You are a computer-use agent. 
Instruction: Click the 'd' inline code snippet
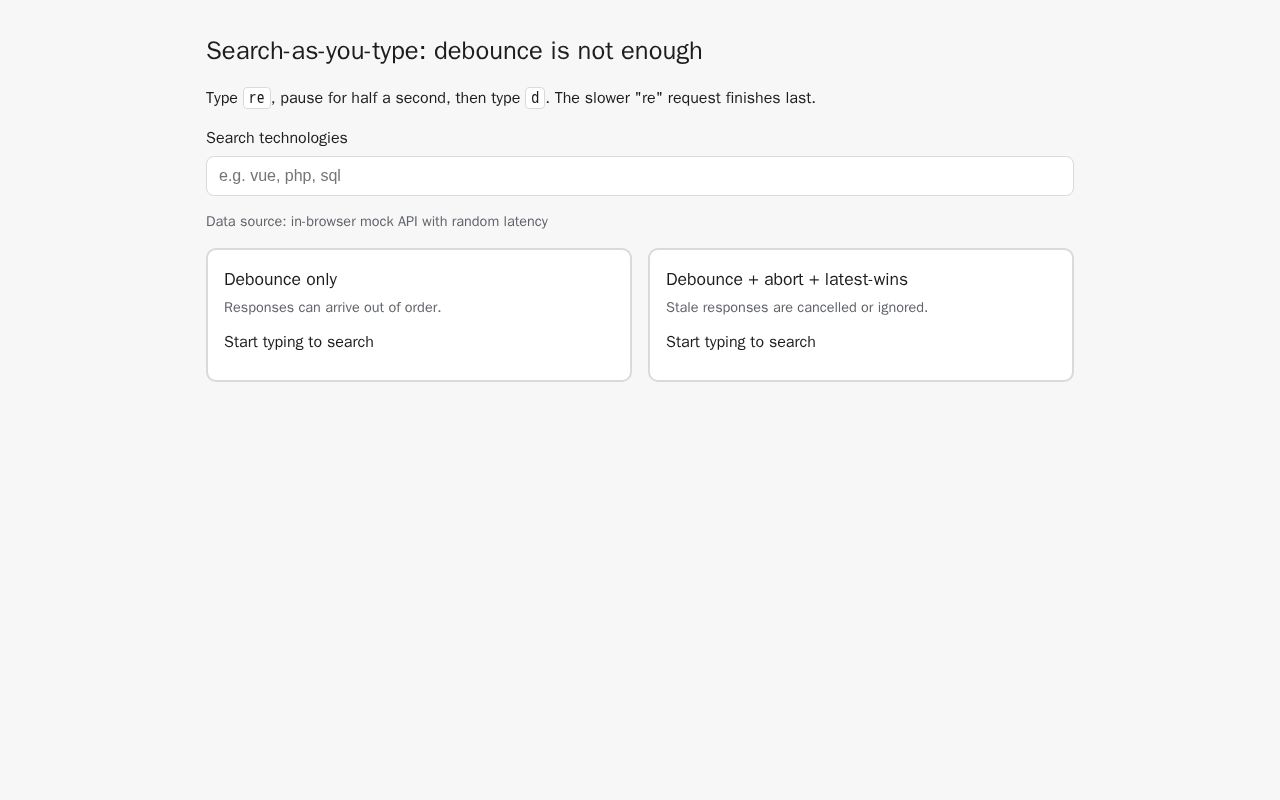(x=535, y=98)
